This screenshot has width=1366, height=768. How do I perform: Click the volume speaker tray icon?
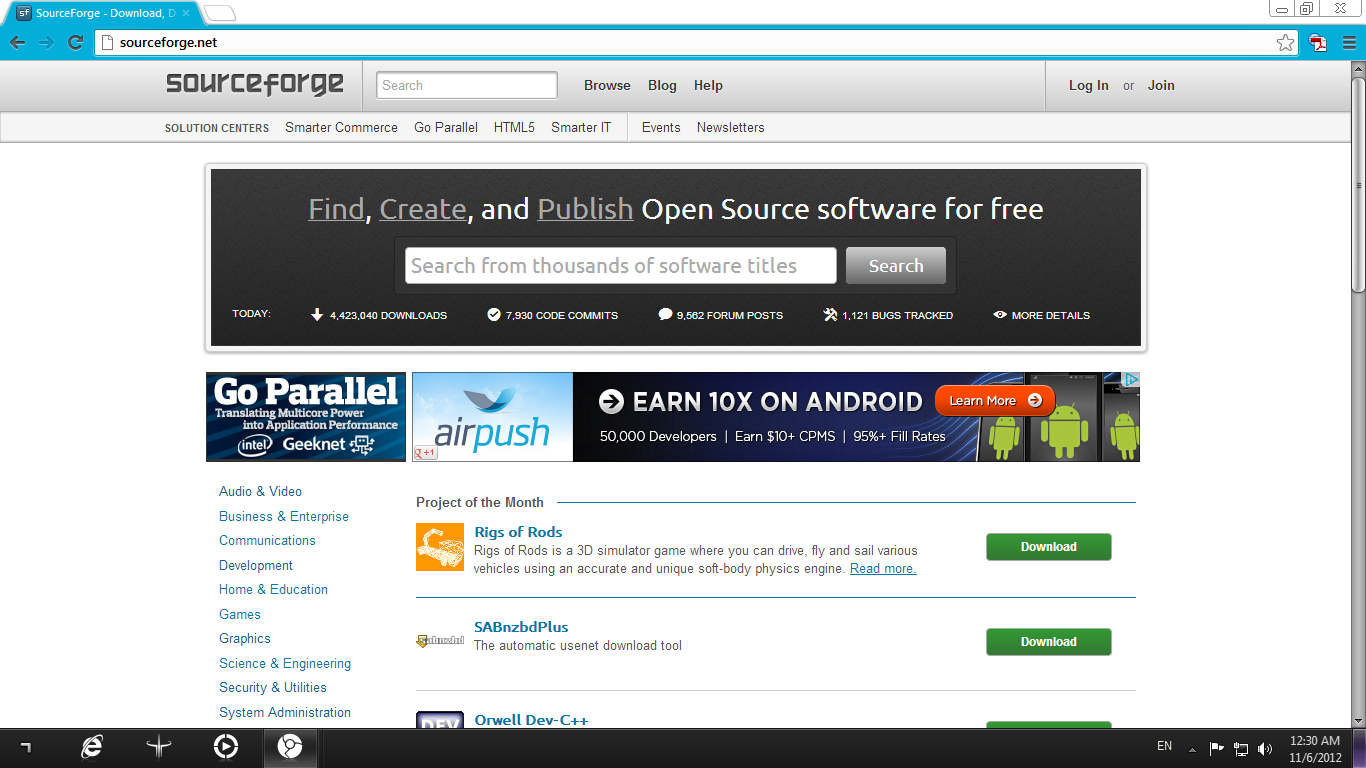(x=1265, y=748)
